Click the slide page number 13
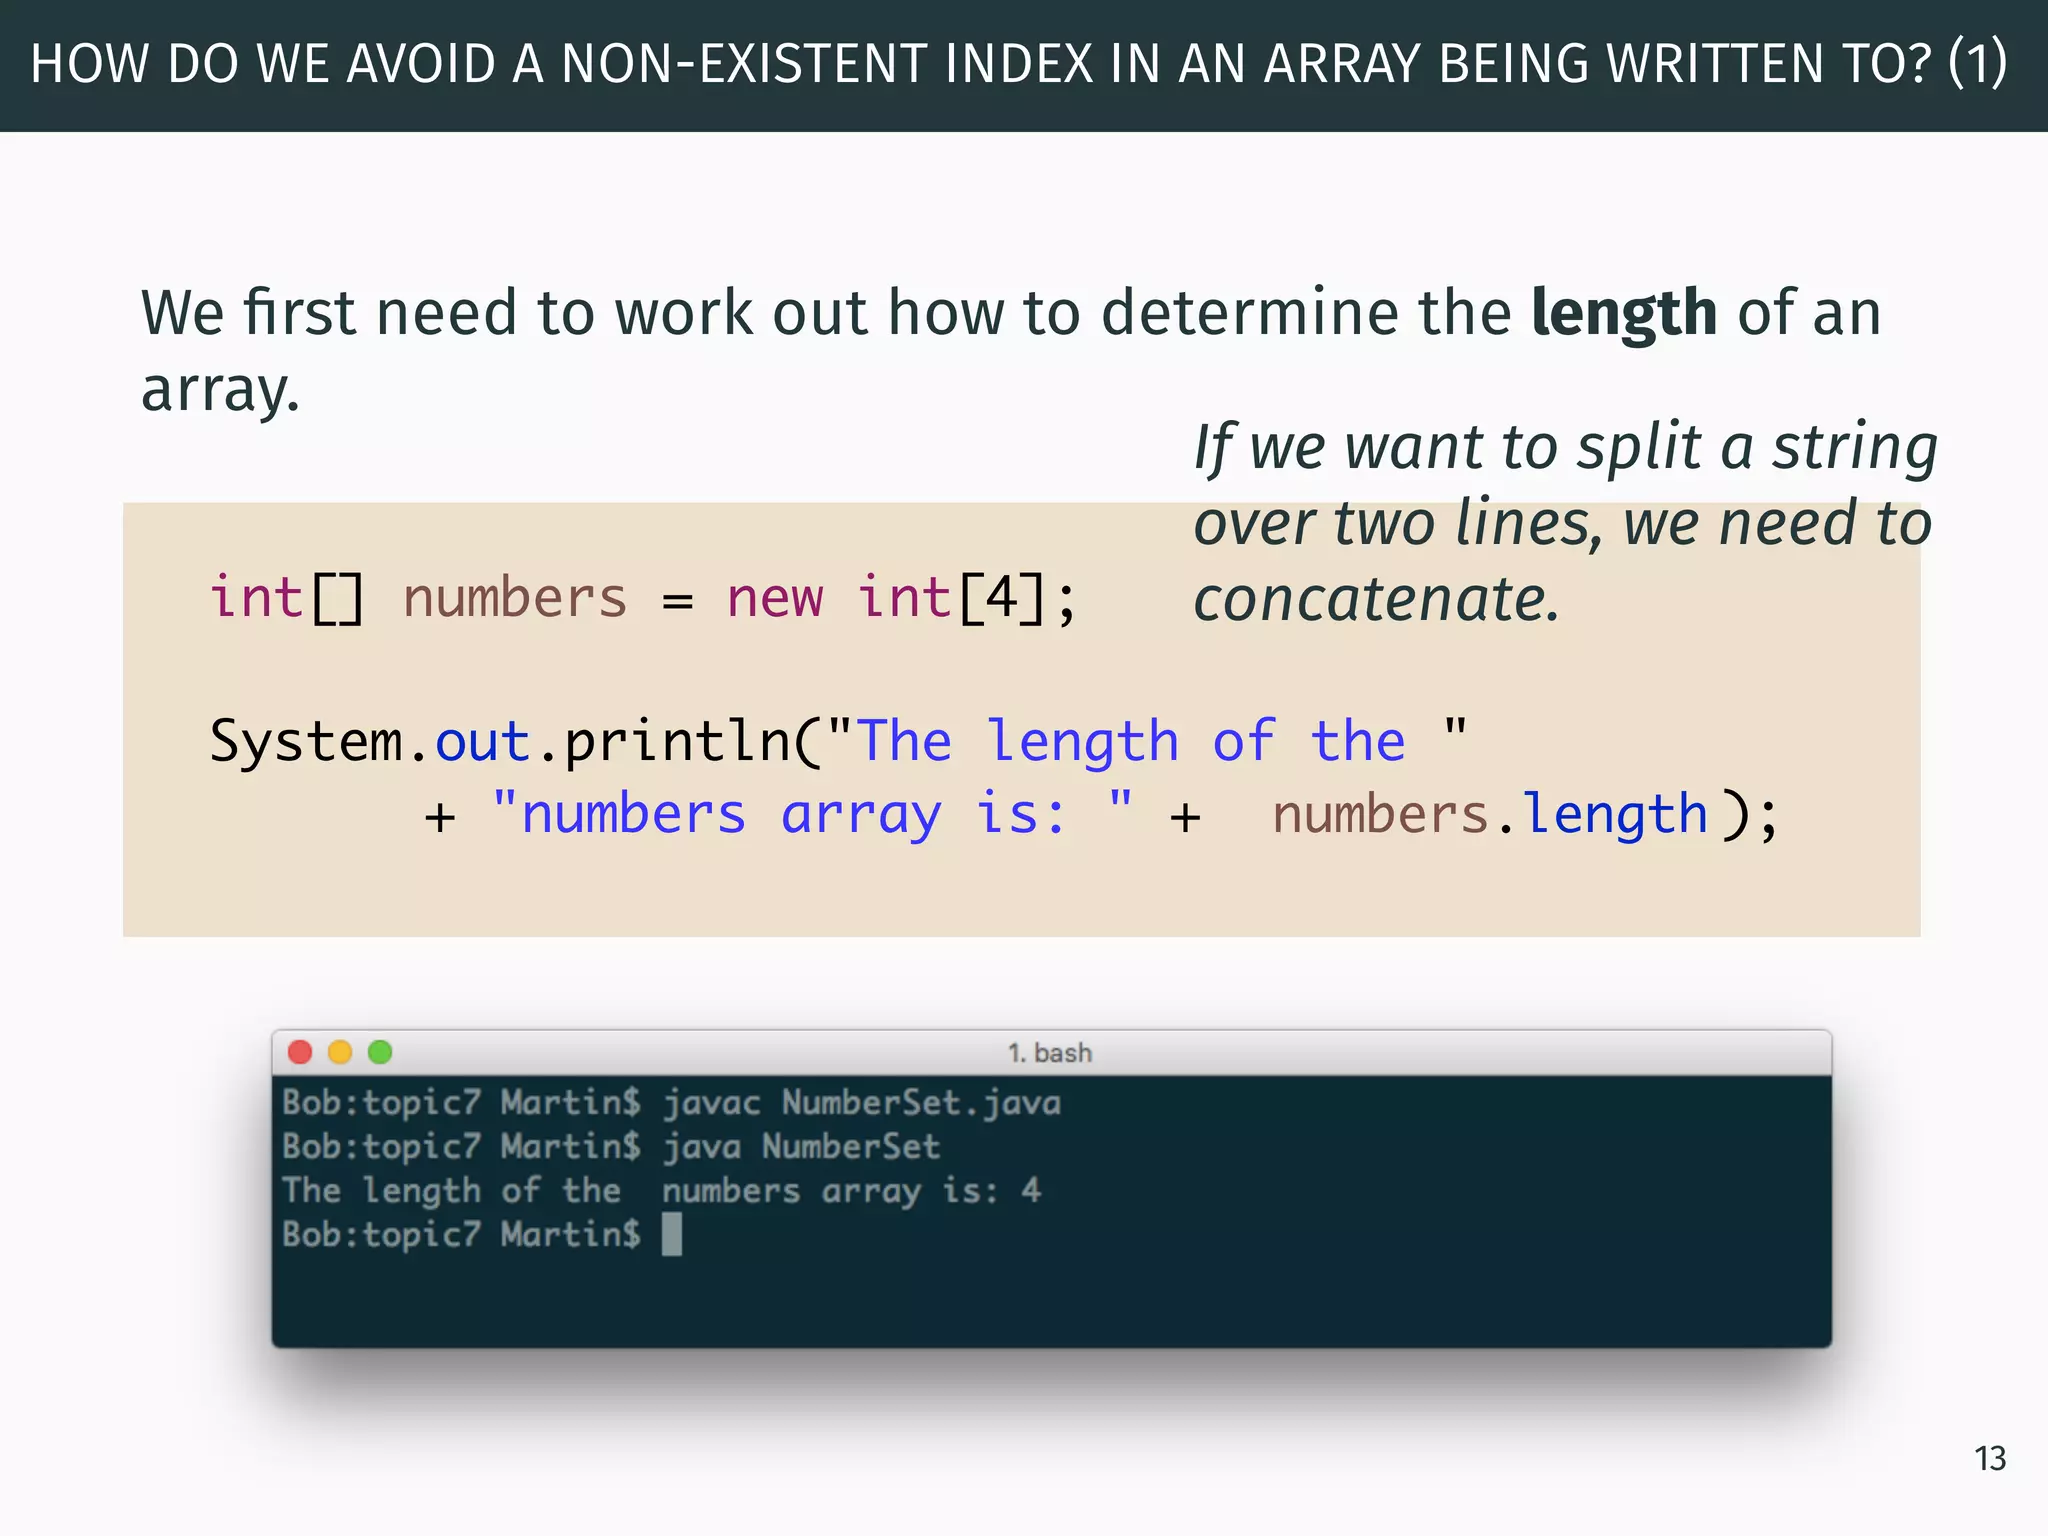 1990,1459
